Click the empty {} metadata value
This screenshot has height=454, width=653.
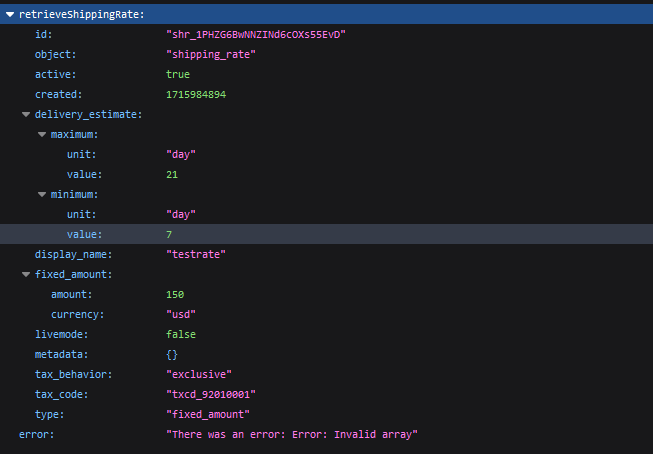(x=172, y=354)
